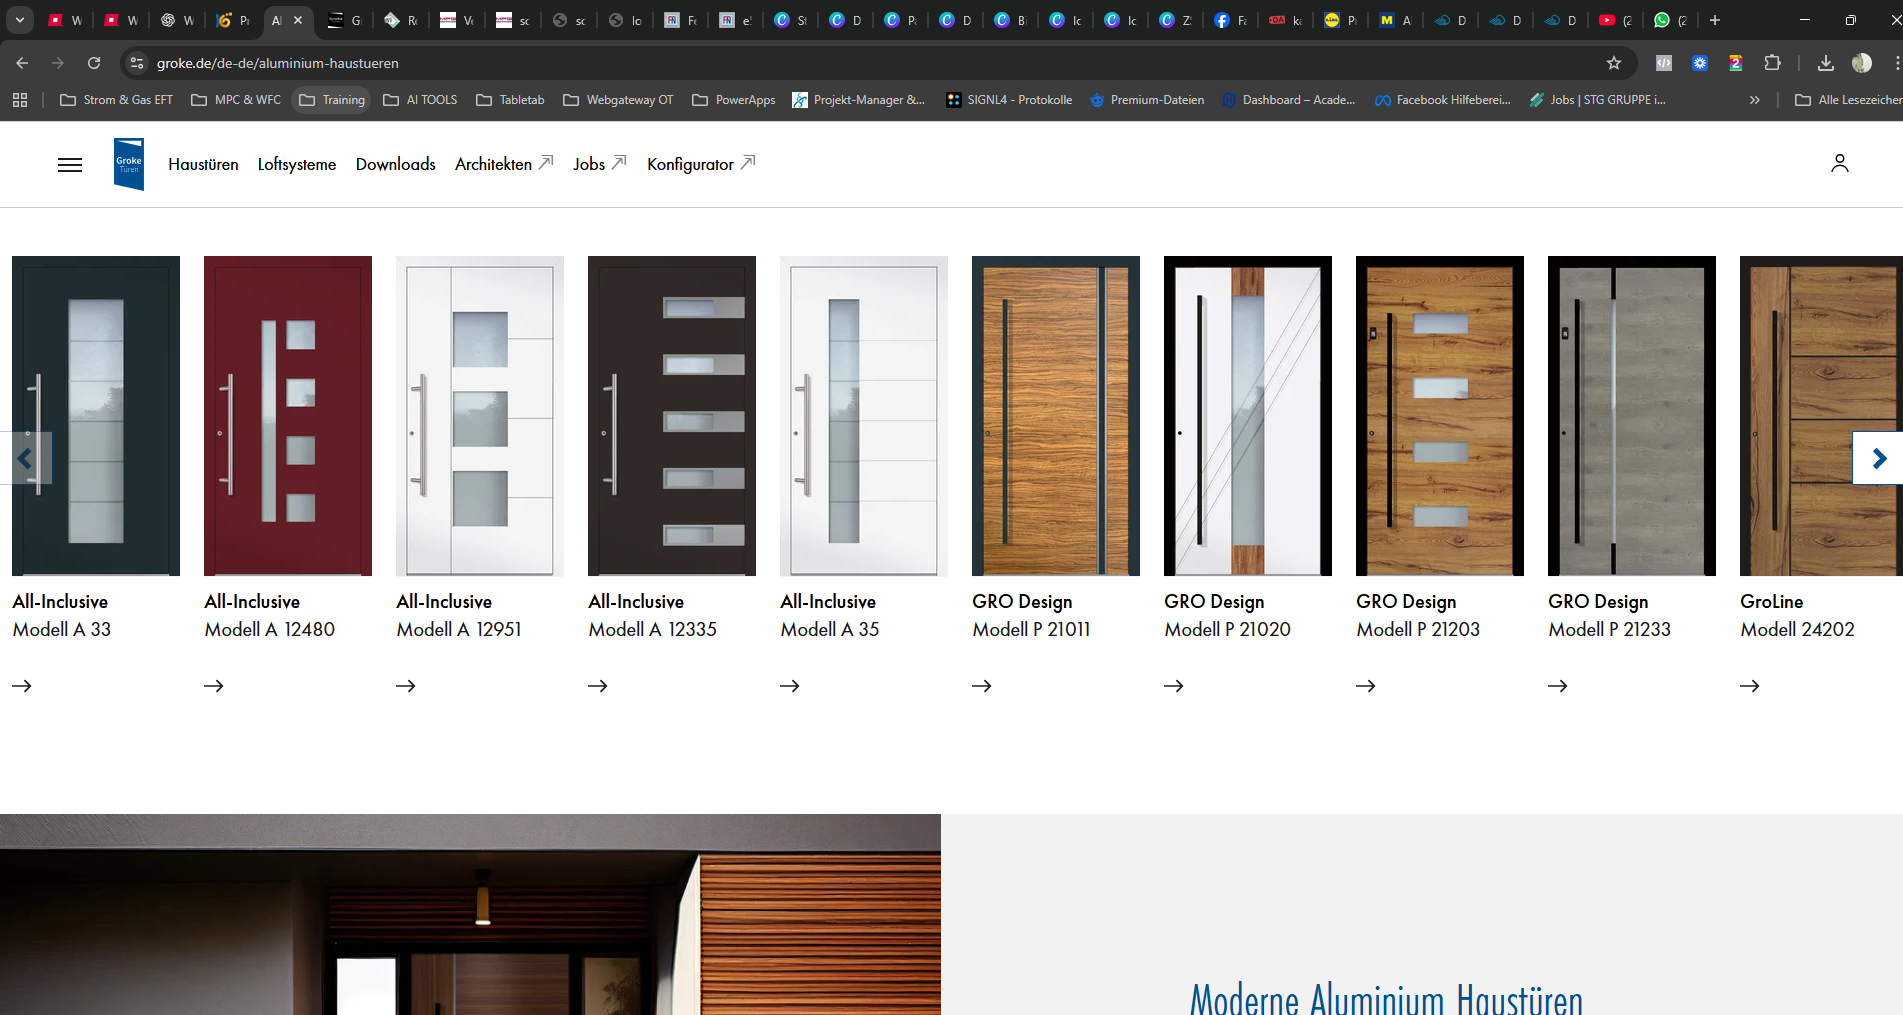Click the arrow under Modell P 21020
Screen dimensions: 1903x1015
(x=1174, y=686)
